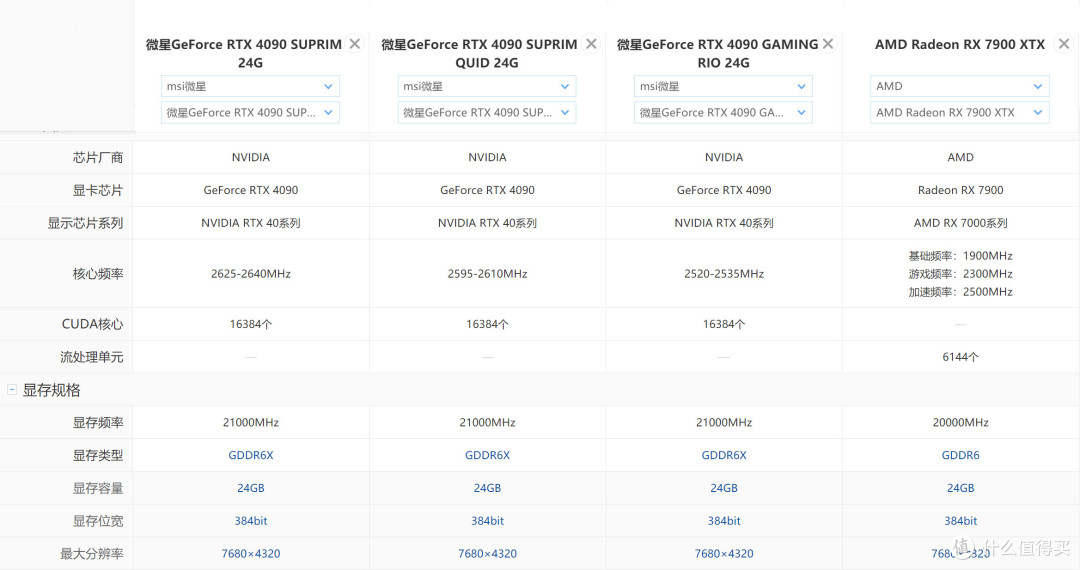The image size is (1080, 570).
Task: Click 384bit link in Radeon column
Action: coord(961,521)
